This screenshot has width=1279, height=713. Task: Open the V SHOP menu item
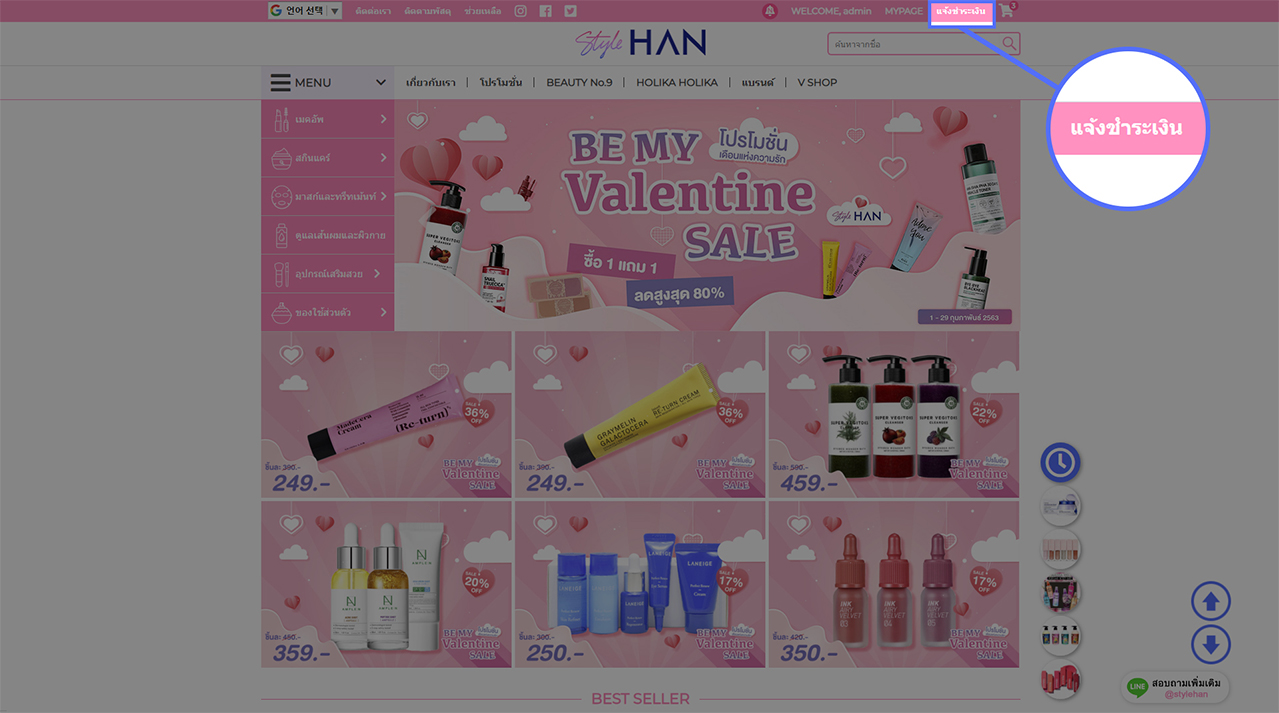point(817,83)
